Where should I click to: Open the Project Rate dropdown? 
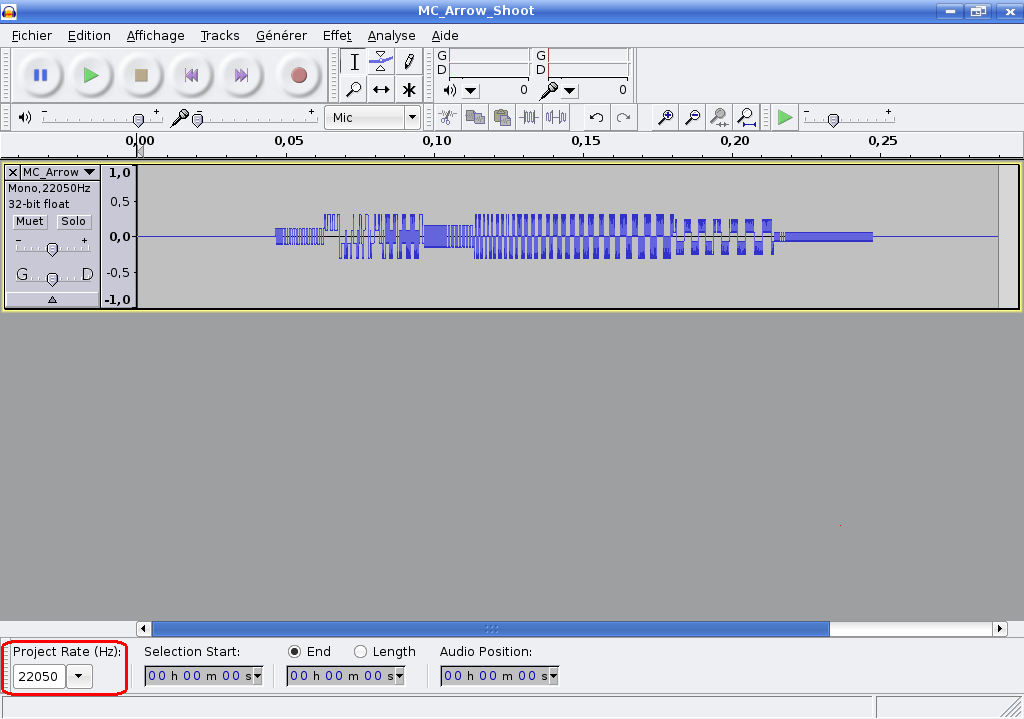[x=78, y=676]
